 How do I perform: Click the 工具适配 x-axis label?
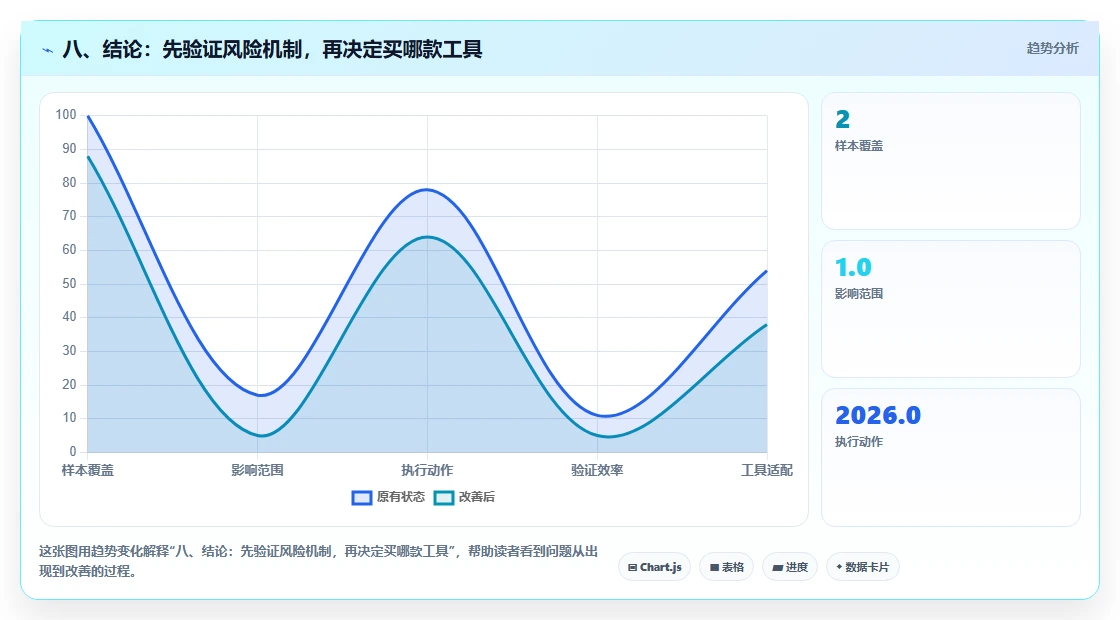point(766,470)
